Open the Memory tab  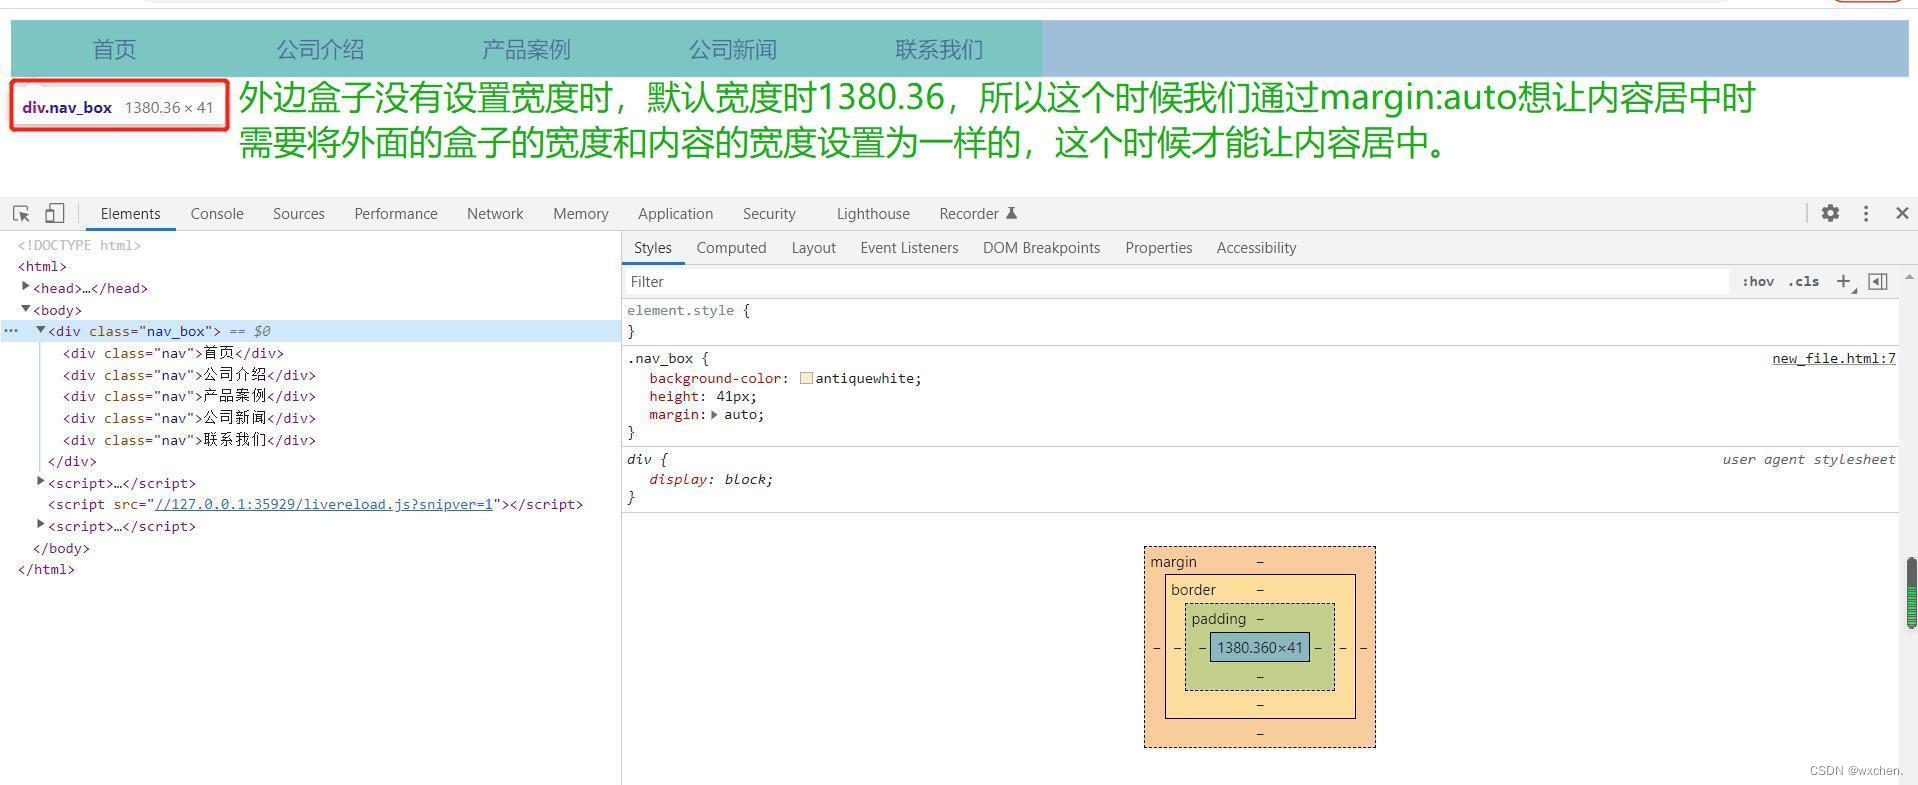[x=580, y=214]
